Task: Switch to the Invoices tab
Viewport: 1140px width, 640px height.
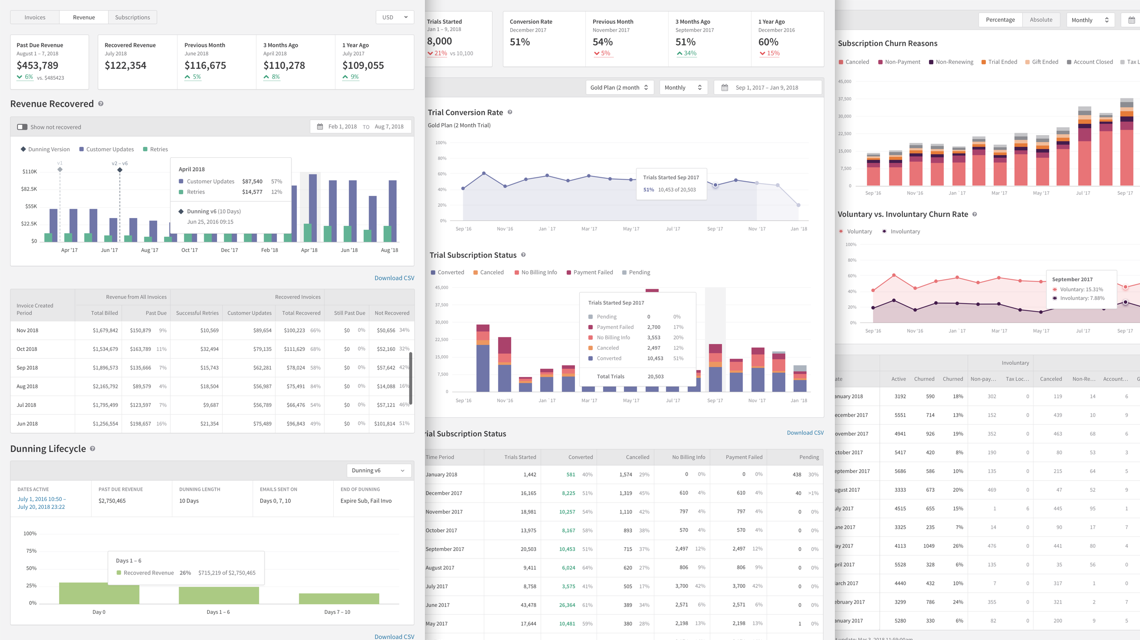Action: coord(35,17)
